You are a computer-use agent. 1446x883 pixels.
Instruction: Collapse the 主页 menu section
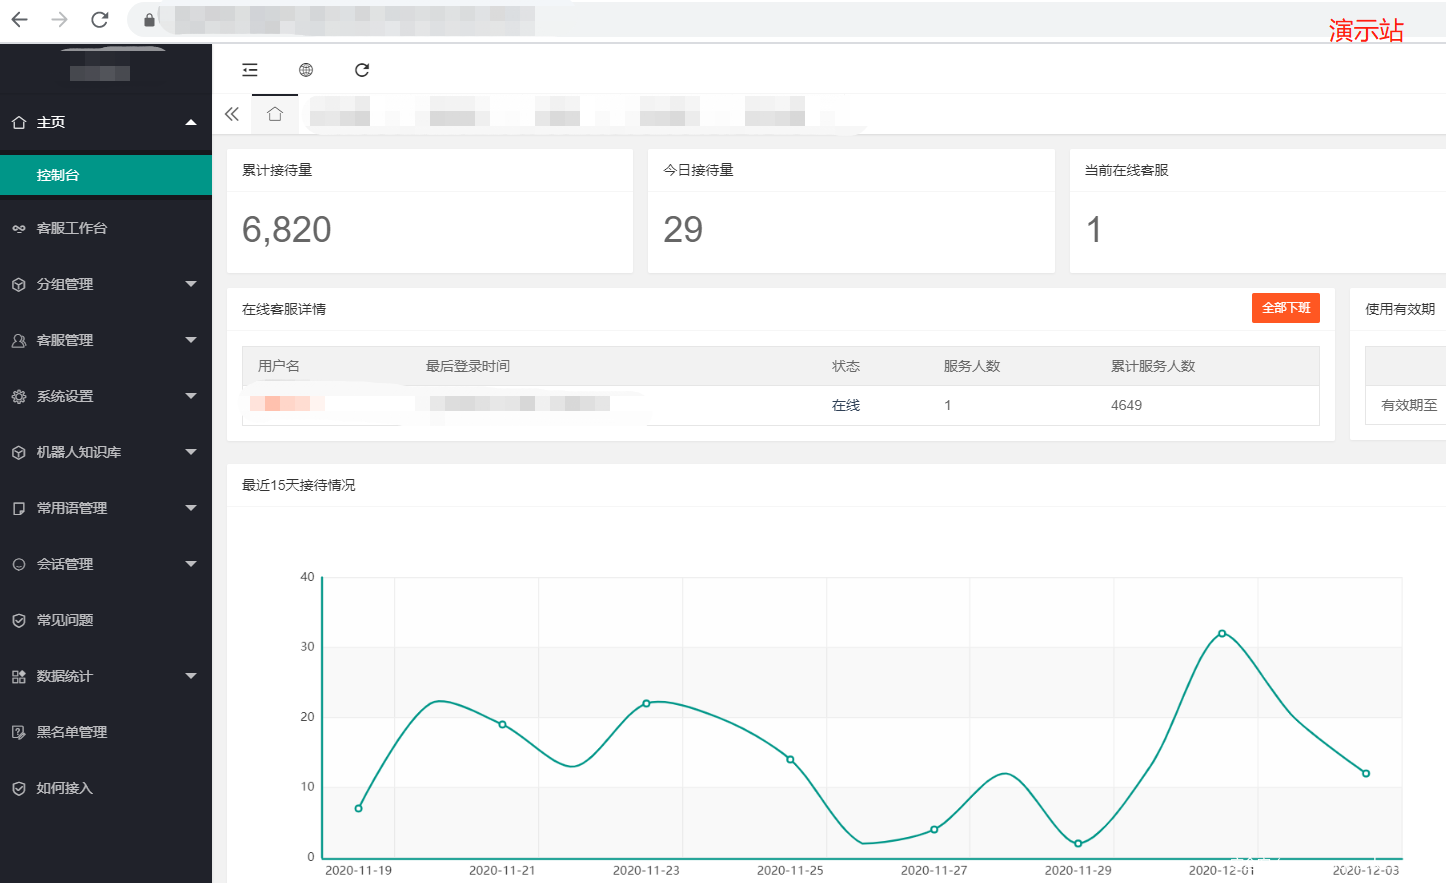tap(105, 122)
